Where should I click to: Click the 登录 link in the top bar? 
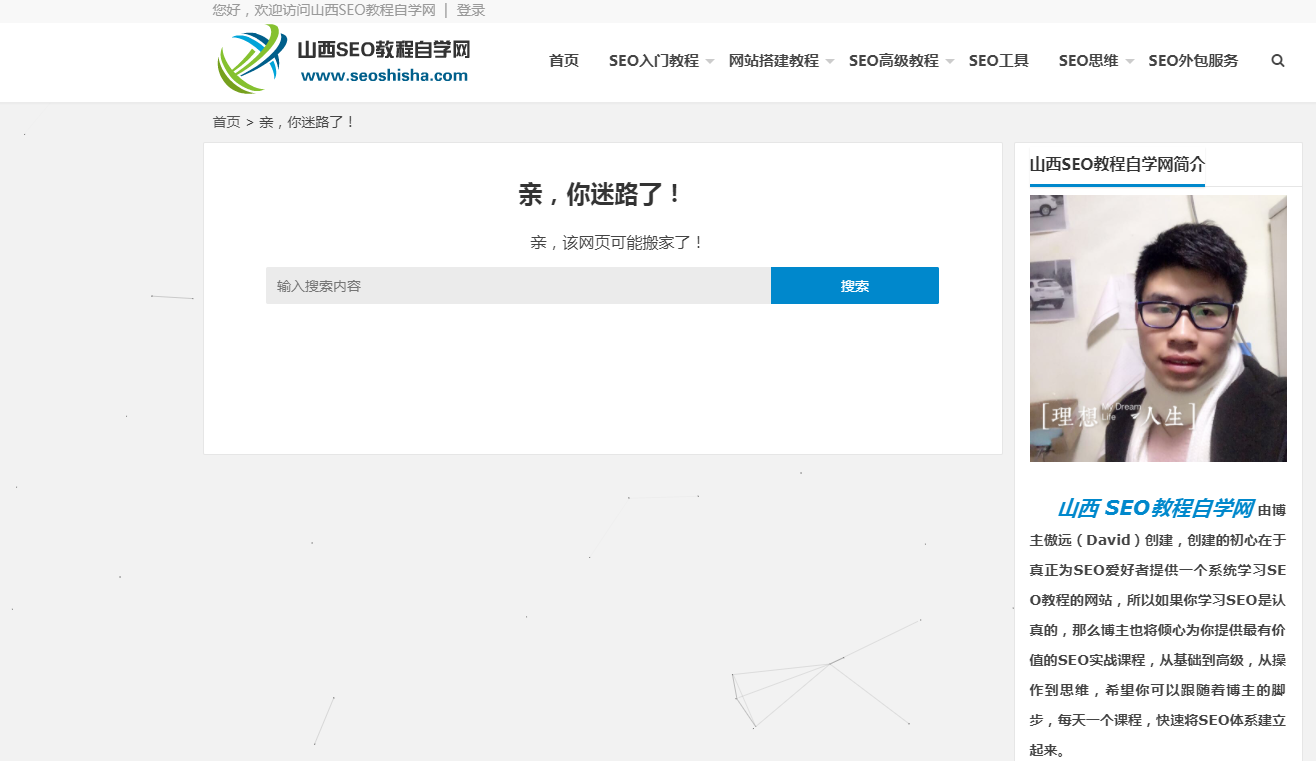470,10
